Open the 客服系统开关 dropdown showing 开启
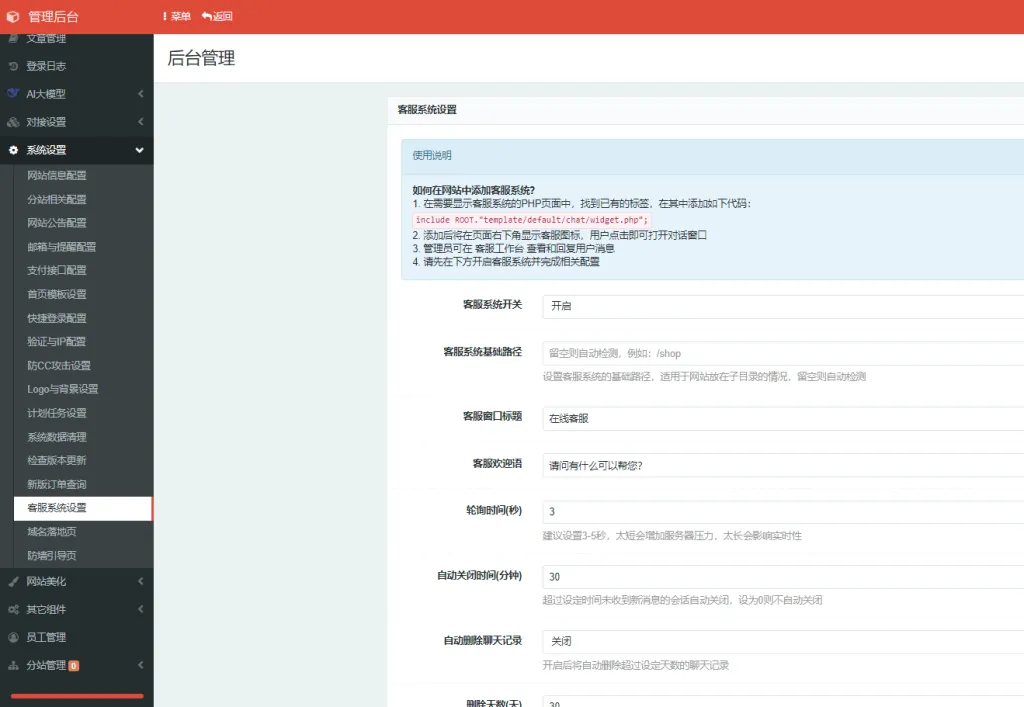The height and width of the screenshot is (707, 1024). [x=783, y=306]
